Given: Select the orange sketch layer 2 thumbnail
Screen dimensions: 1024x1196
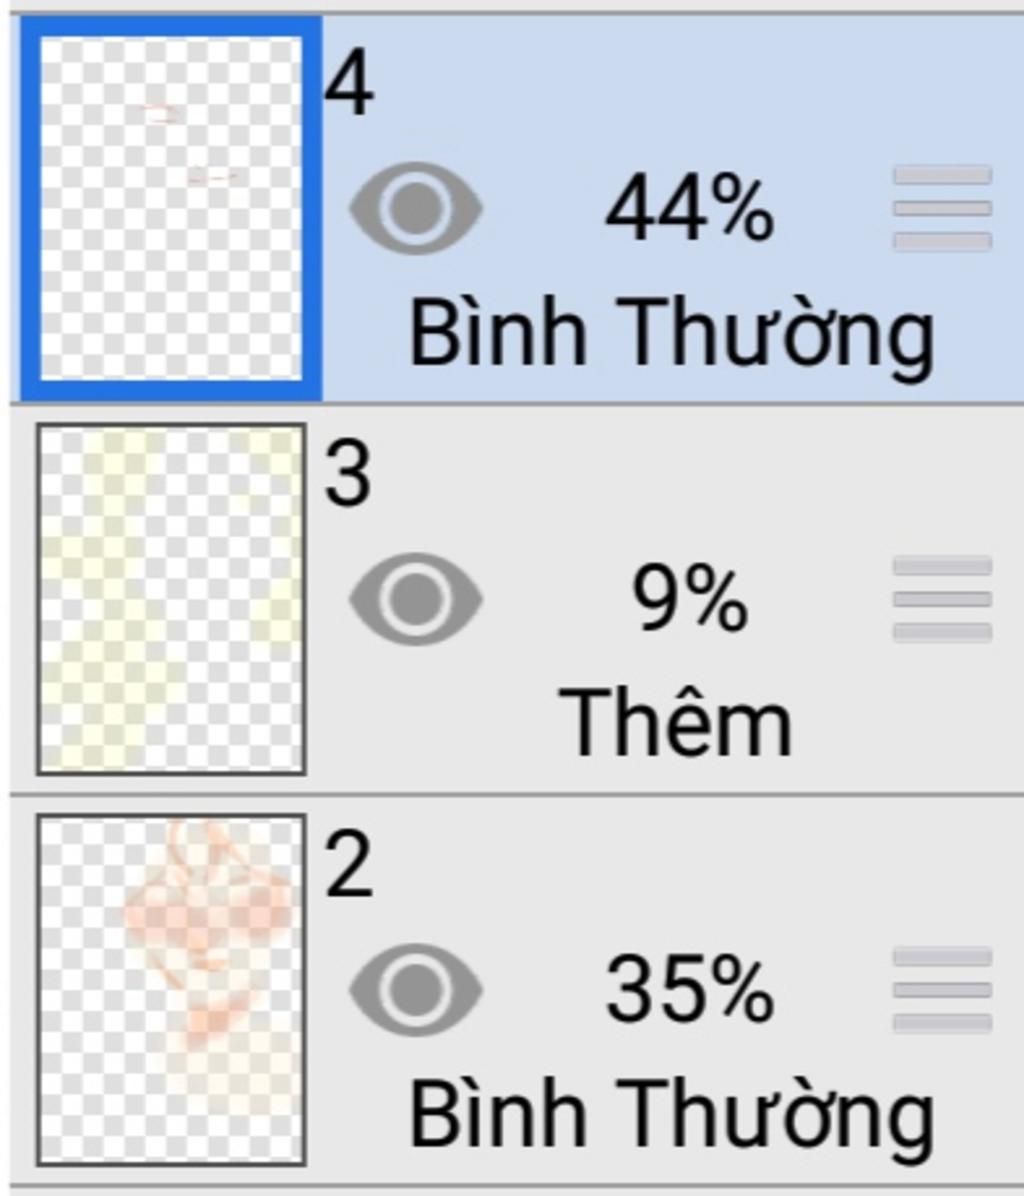Looking at the screenshot, I should pos(170,988).
